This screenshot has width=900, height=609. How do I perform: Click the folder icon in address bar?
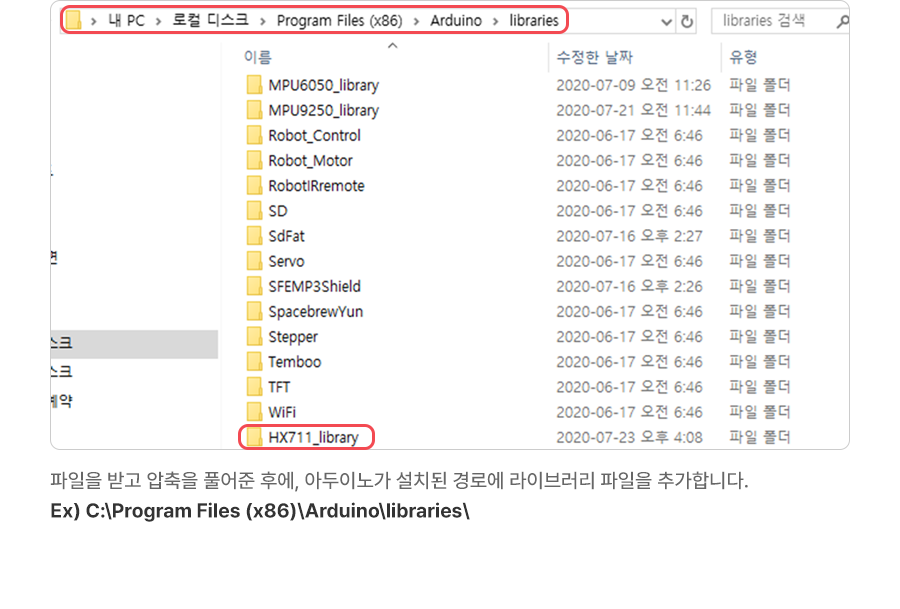[x=73, y=21]
